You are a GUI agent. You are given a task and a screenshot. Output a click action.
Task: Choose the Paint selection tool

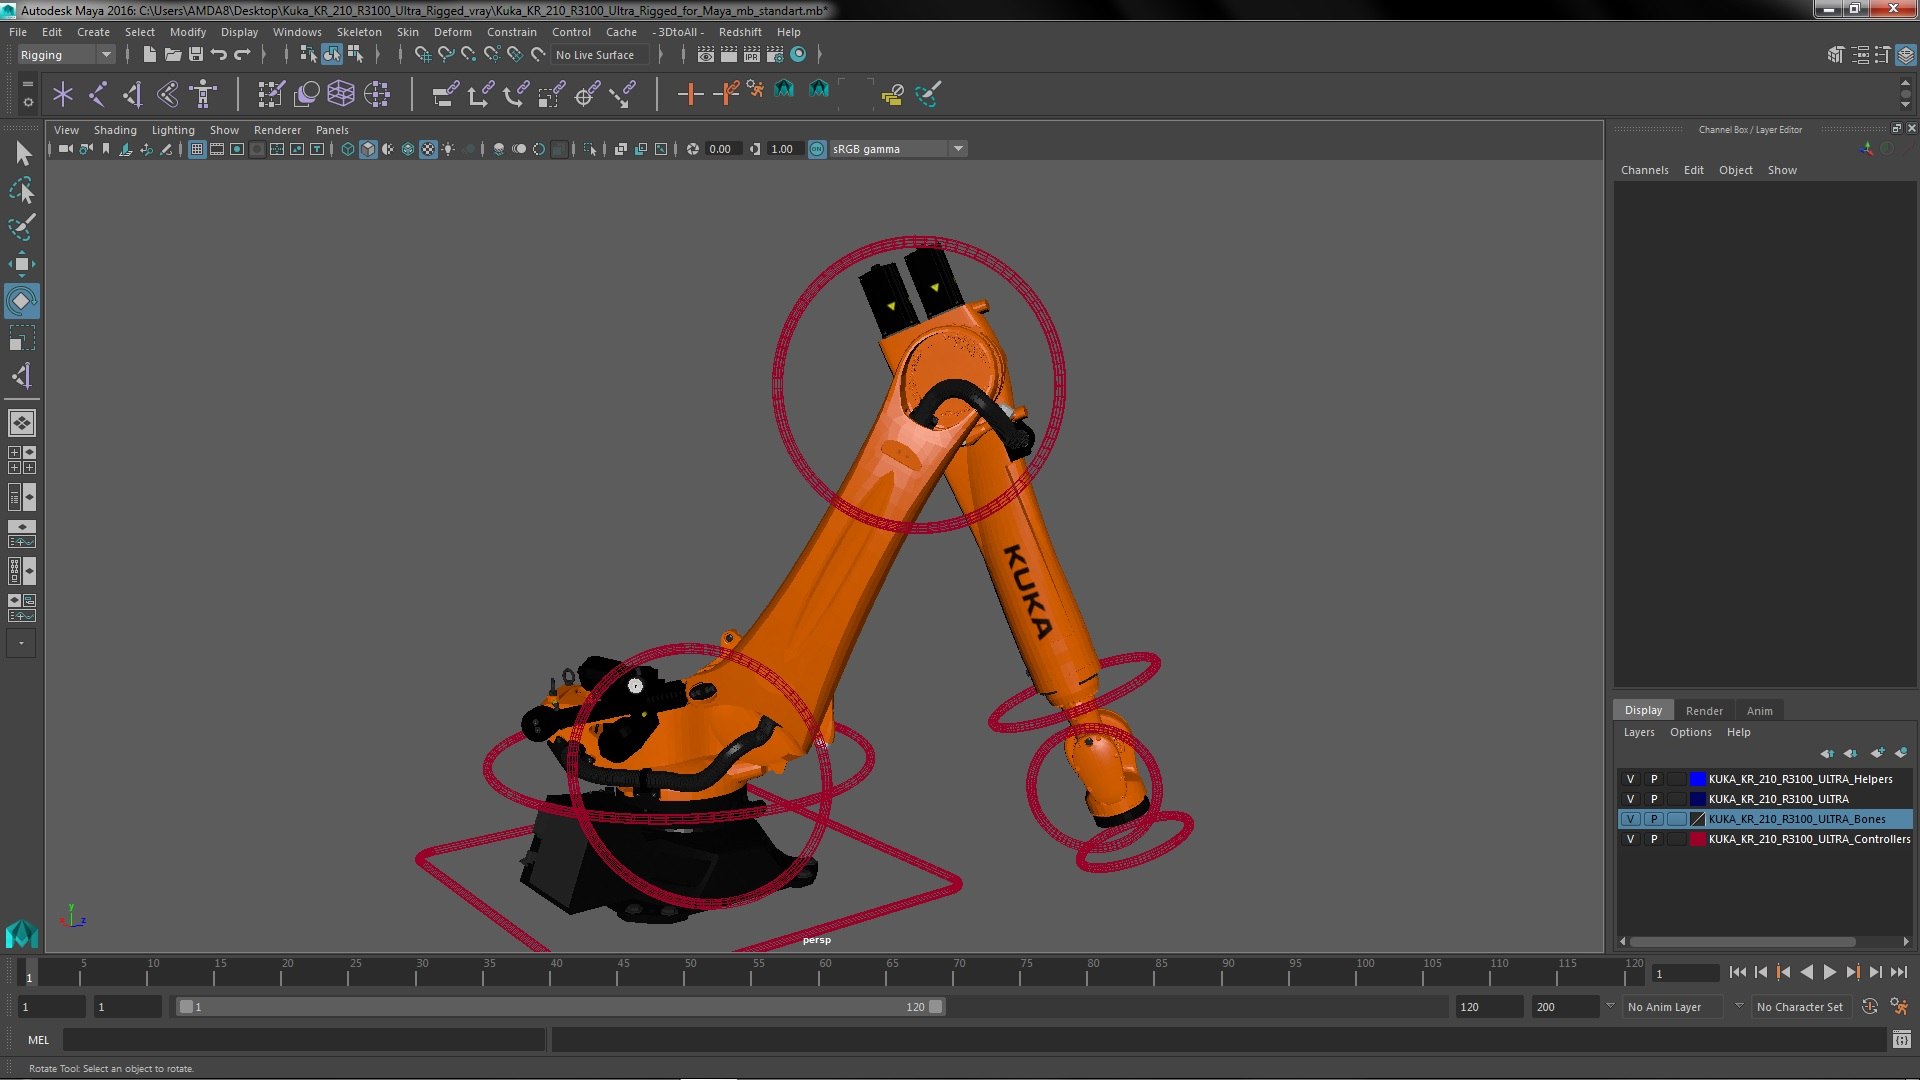click(22, 227)
